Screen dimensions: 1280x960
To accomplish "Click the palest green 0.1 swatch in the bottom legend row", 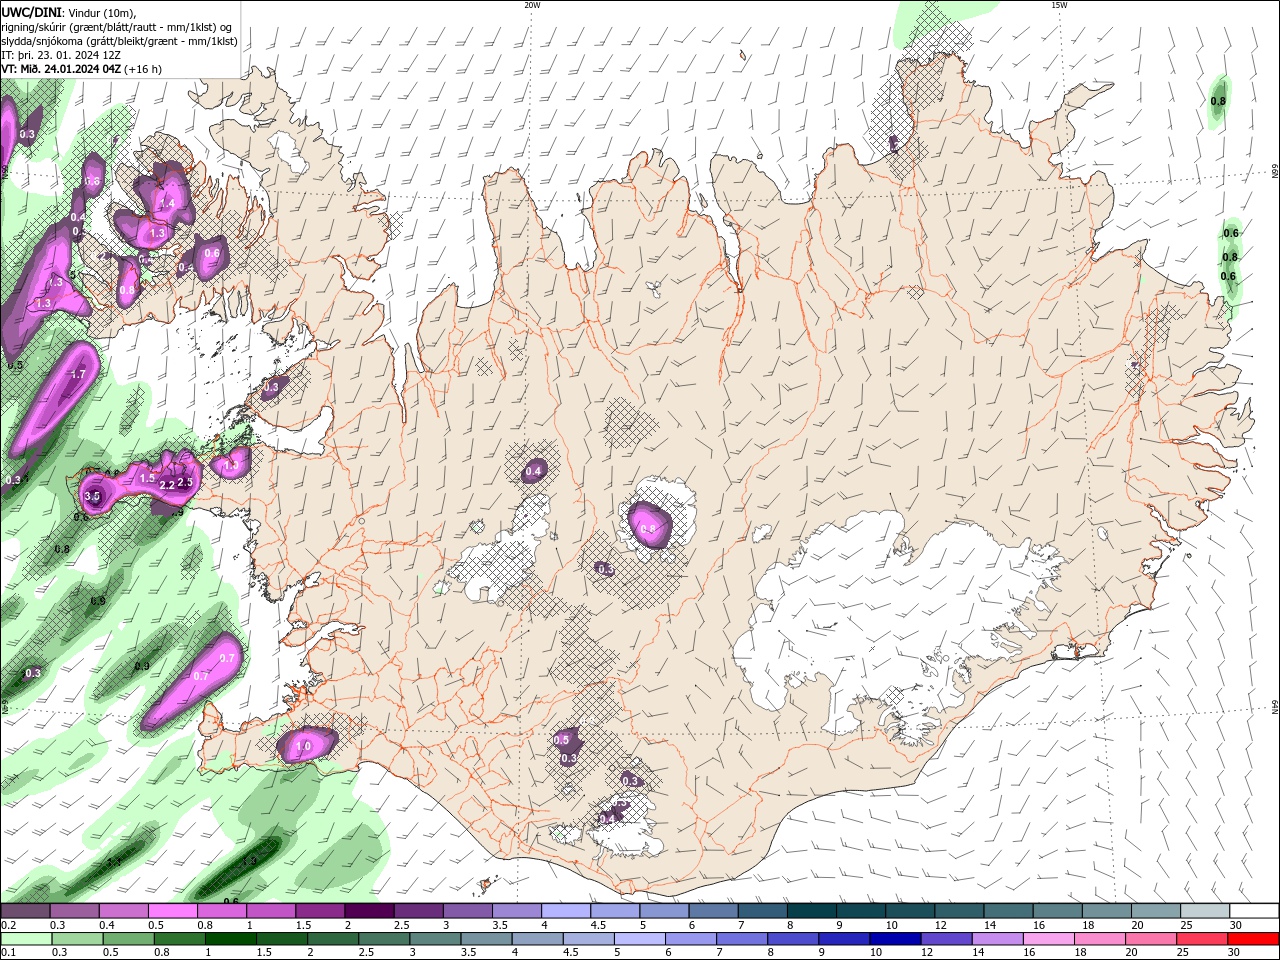I will pos(26,939).
